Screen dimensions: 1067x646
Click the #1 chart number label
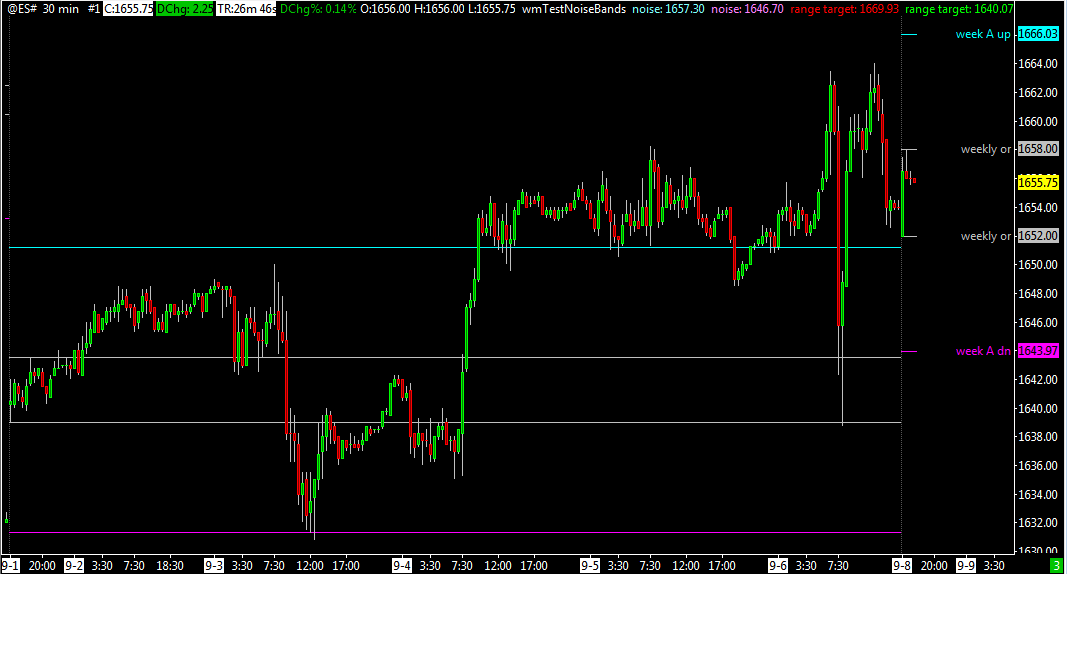[x=94, y=9]
